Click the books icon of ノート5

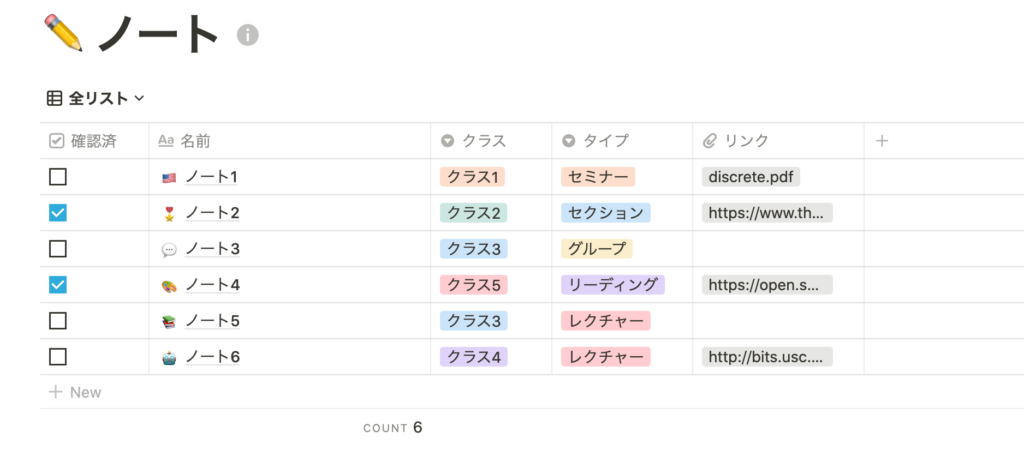(x=169, y=321)
